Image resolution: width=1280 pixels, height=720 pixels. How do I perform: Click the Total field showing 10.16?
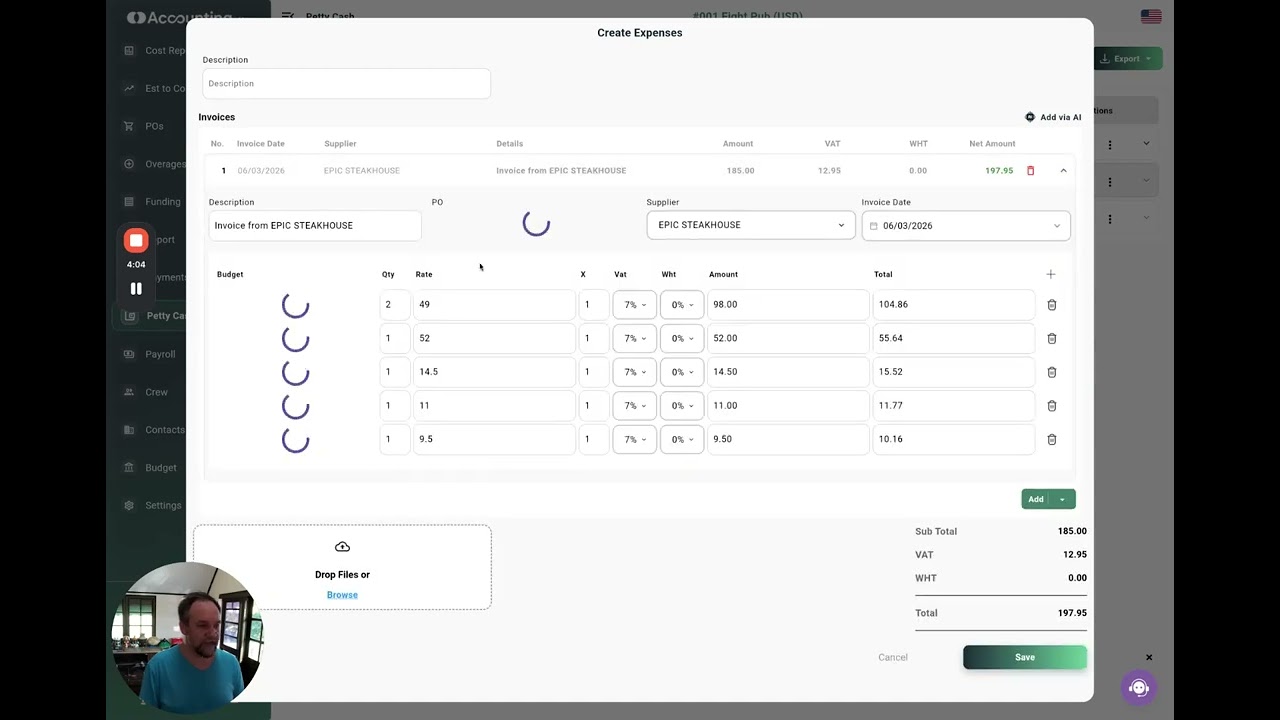click(x=954, y=439)
